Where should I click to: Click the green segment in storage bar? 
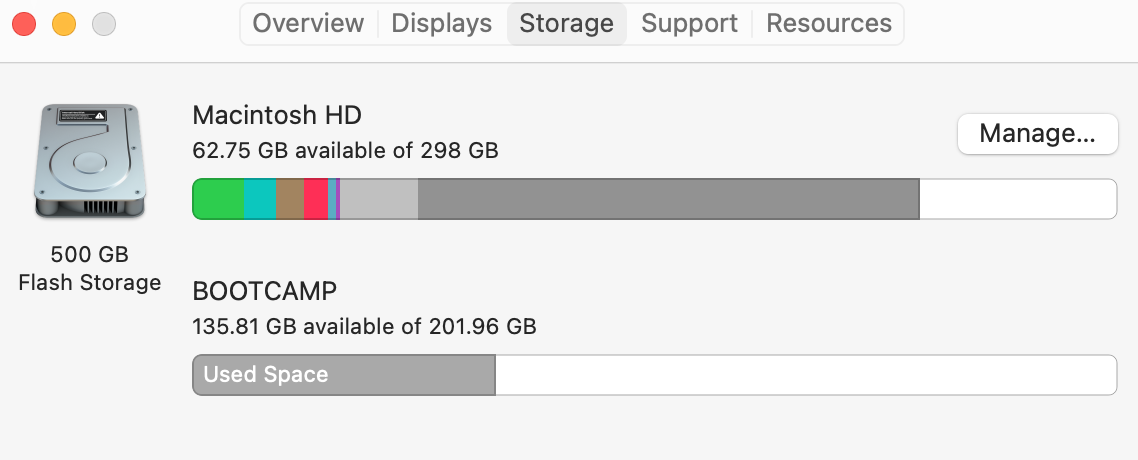[218, 199]
